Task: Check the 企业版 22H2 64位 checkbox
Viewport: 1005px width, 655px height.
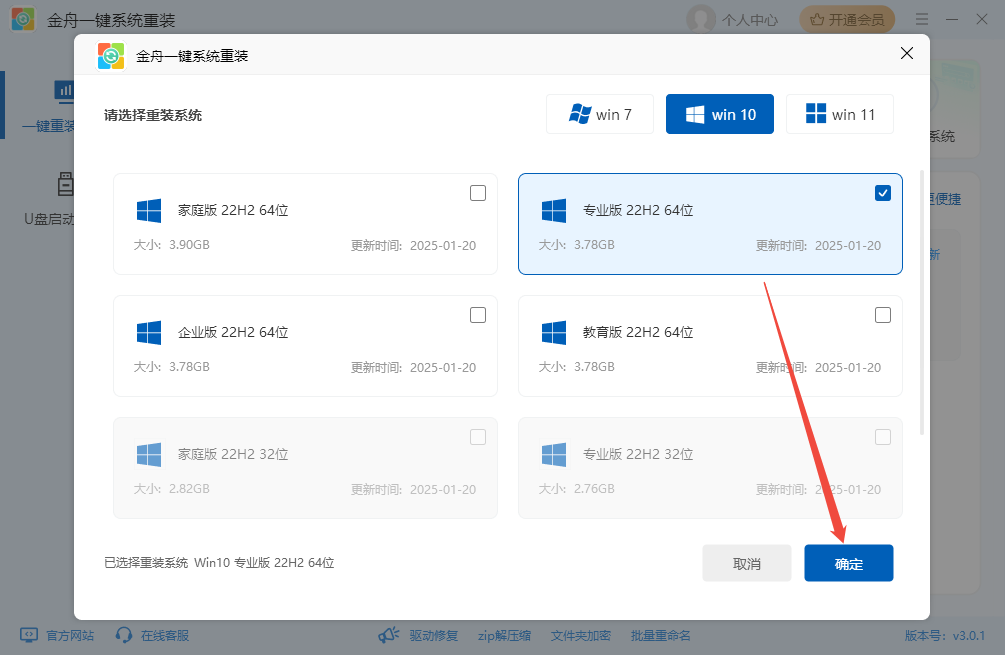Action: click(x=478, y=315)
